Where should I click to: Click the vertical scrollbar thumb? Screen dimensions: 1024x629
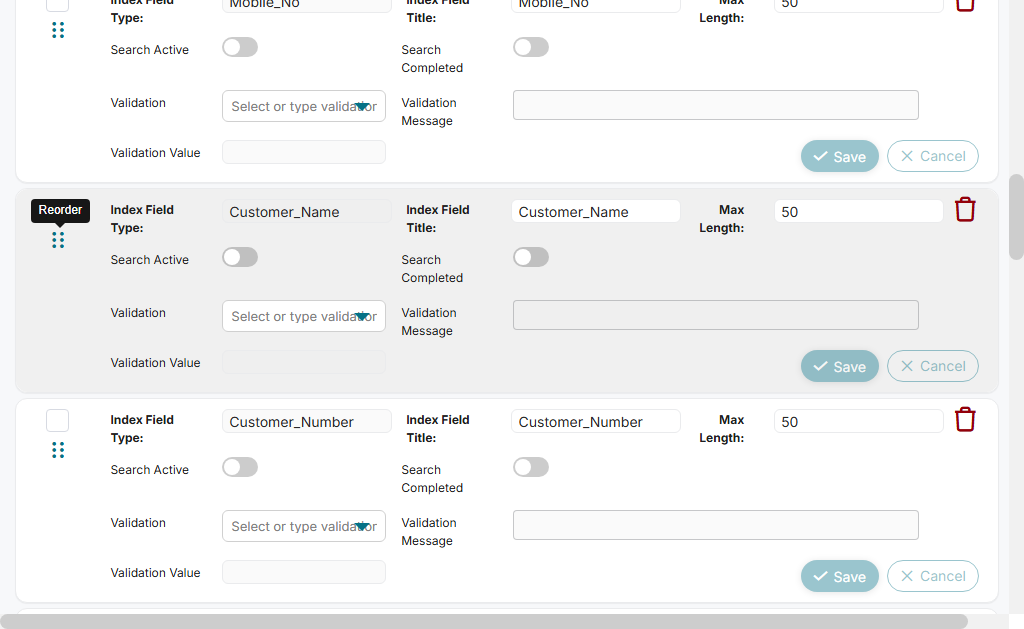point(1016,216)
